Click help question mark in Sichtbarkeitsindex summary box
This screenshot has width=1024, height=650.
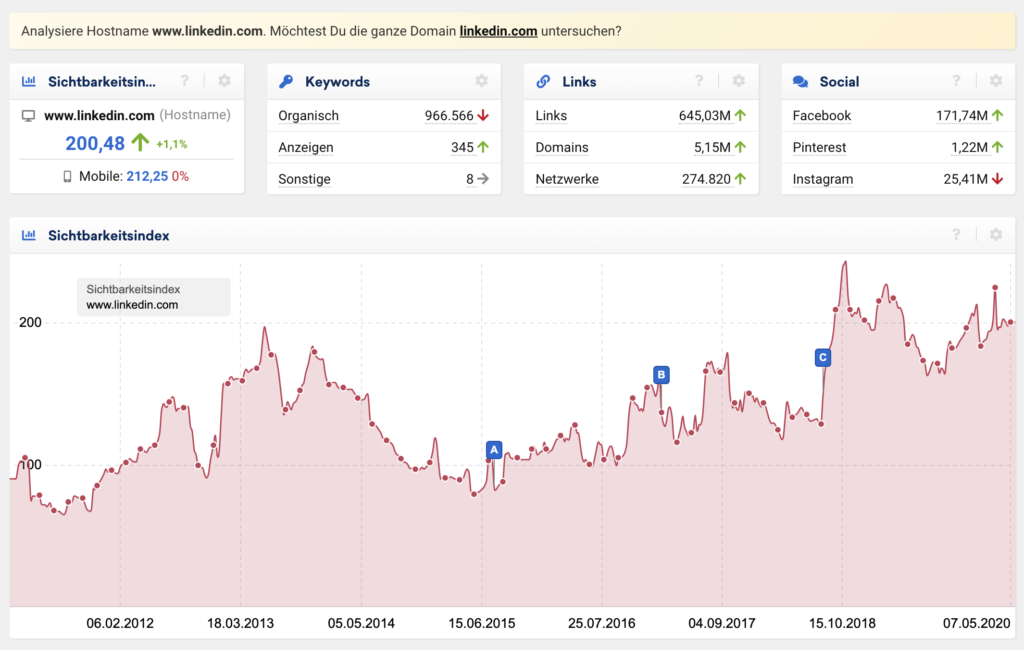tap(184, 81)
